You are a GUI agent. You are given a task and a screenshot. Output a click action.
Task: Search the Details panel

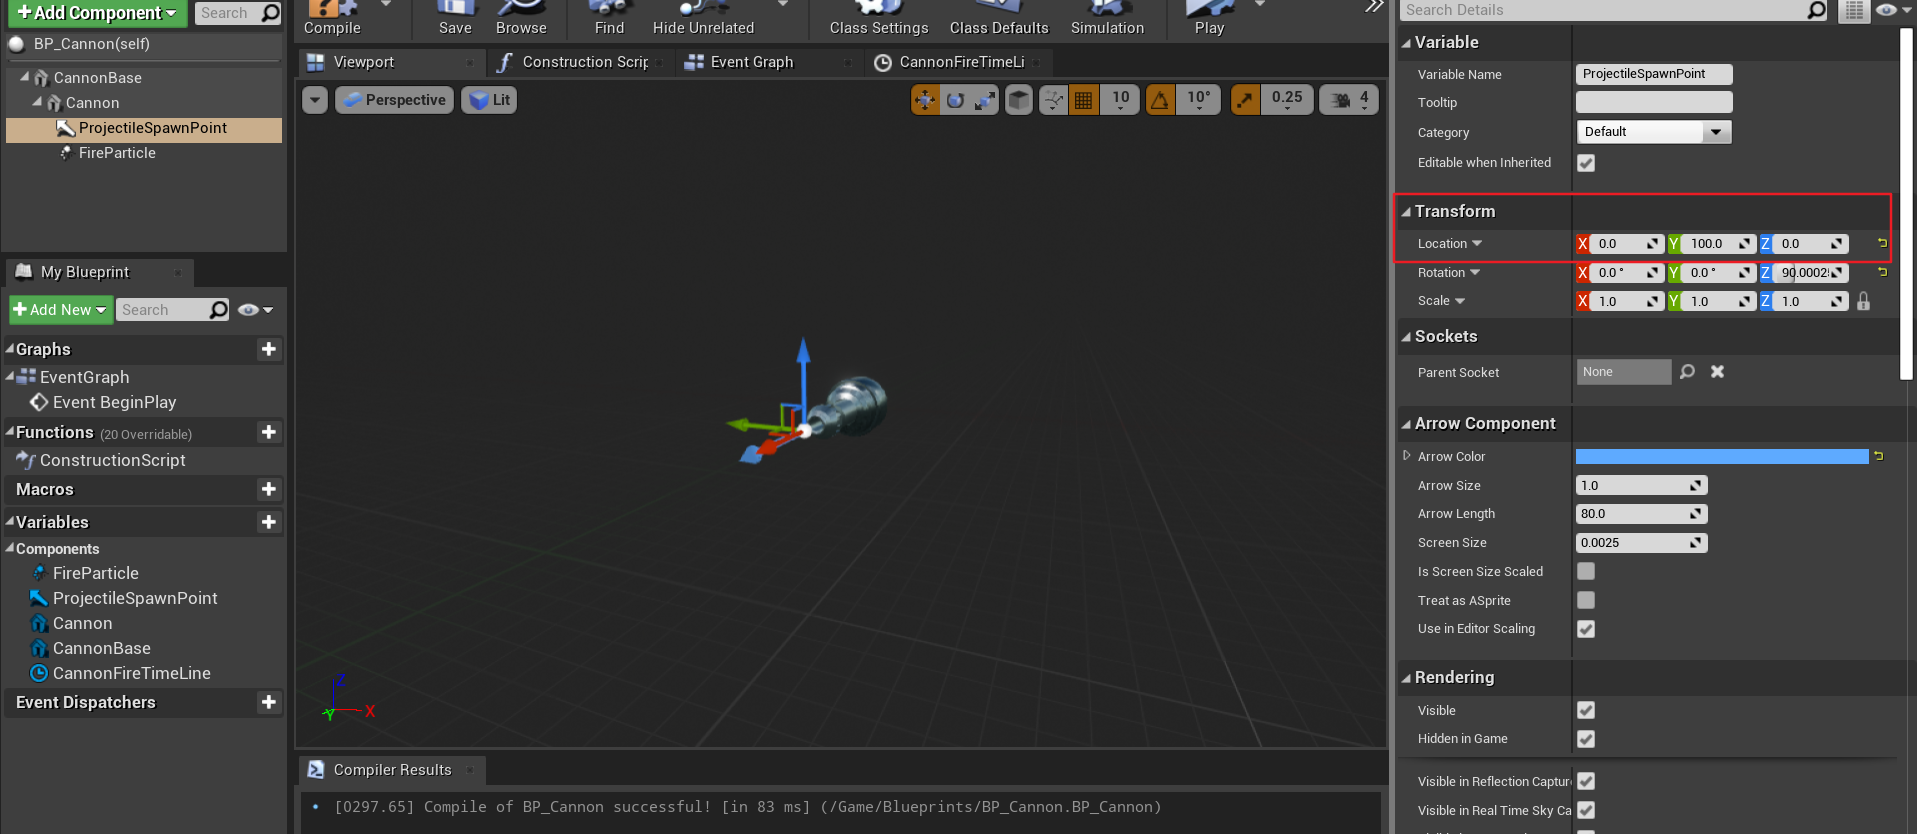(1614, 10)
